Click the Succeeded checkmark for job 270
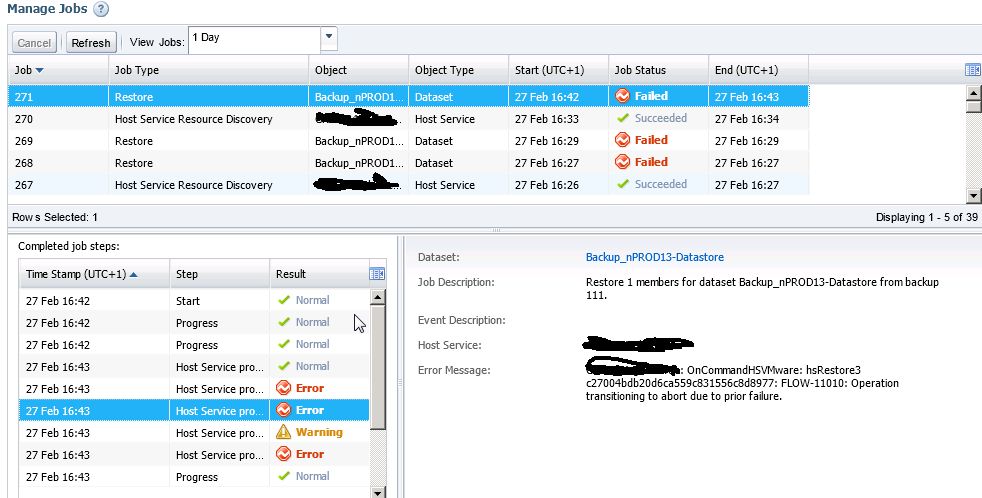The image size is (982, 498). [x=622, y=119]
